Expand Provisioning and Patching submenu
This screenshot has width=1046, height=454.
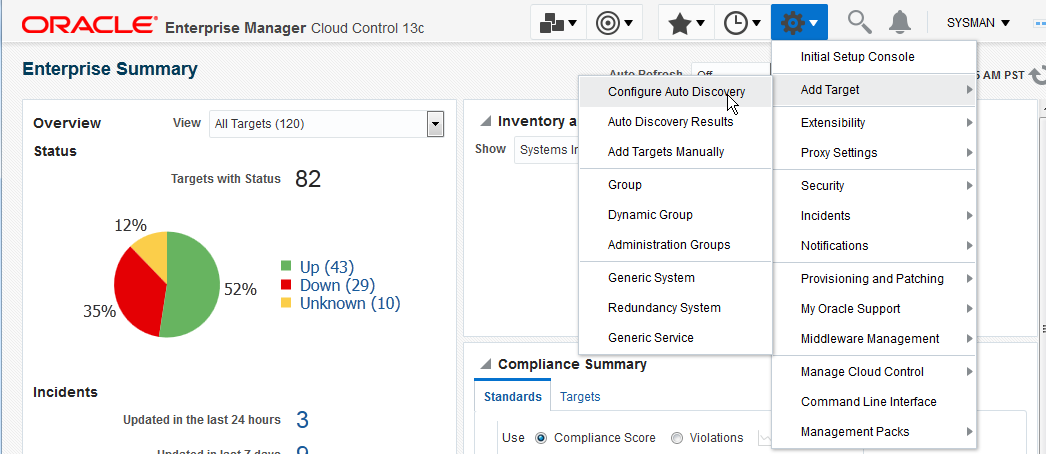coord(874,279)
